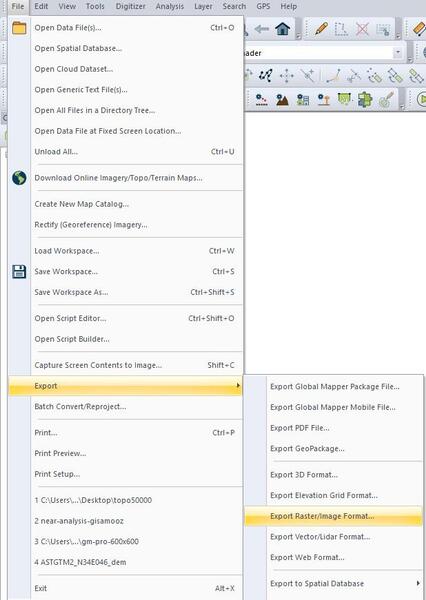Click the black zigzag vertex line icon

coord(265,75)
